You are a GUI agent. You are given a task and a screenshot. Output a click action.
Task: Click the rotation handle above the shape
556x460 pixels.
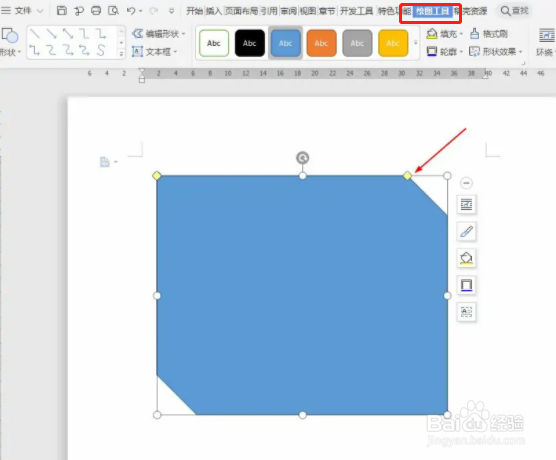coord(302,158)
